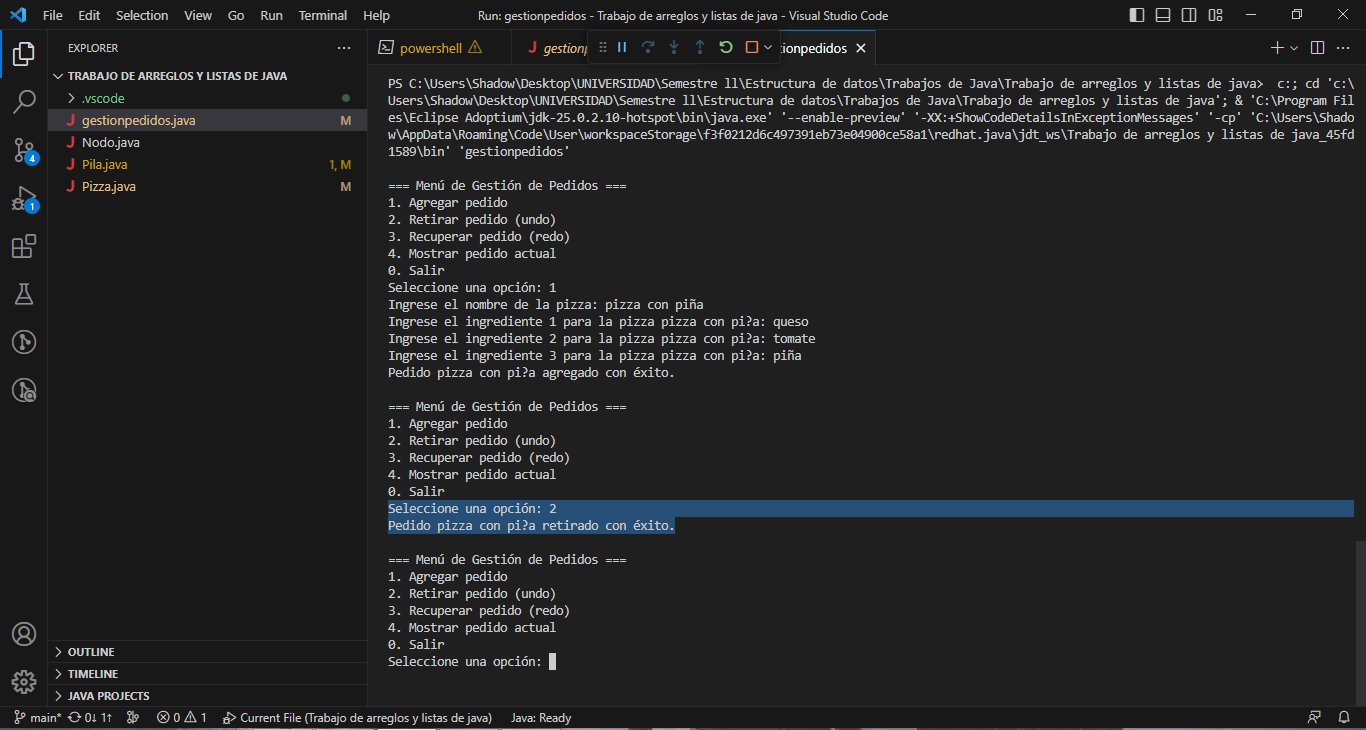The height and width of the screenshot is (730, 1366).
Task: Split the terminal editor to the right
Action: [1317, 48]
